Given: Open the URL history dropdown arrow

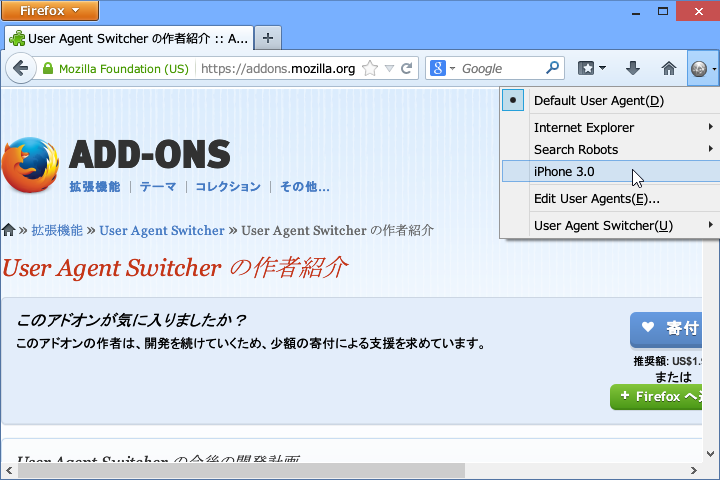Looking at the screenshot, I should pos(389,69).
